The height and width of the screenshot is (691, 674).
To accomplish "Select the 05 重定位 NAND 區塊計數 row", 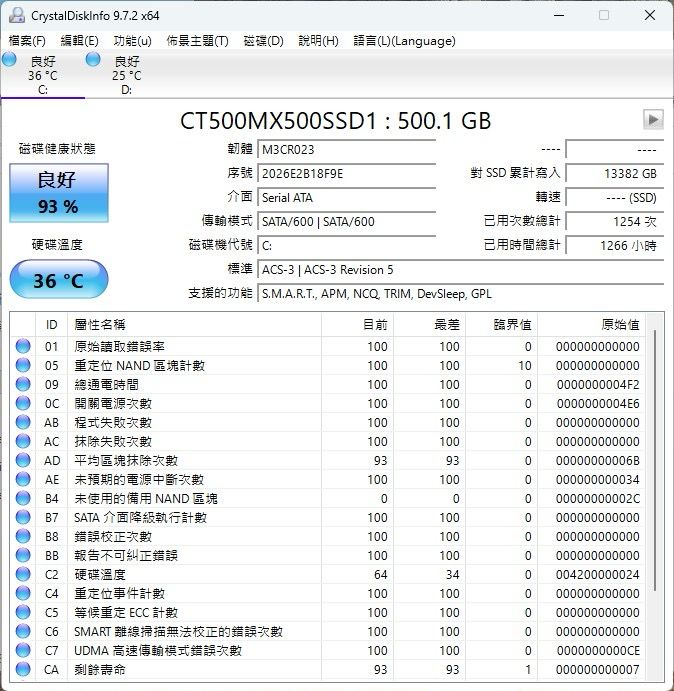I will point(140,366).
